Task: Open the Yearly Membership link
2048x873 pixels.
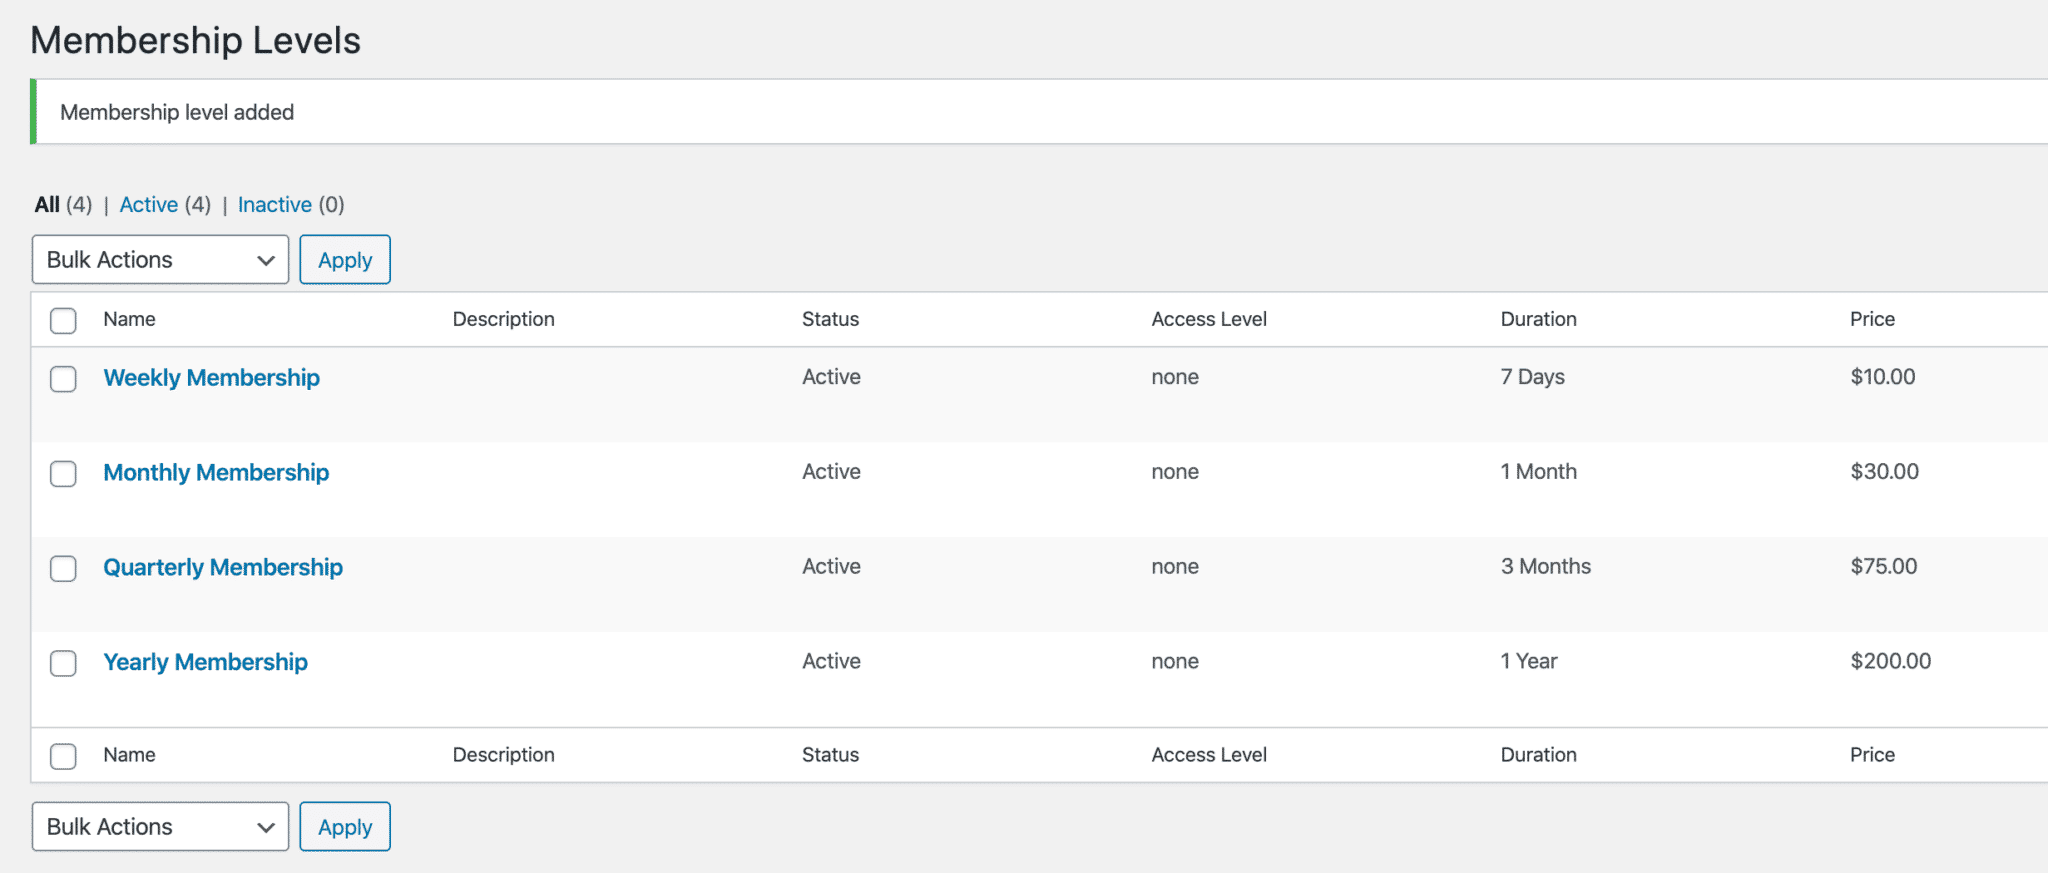Action: pos(205,662)
